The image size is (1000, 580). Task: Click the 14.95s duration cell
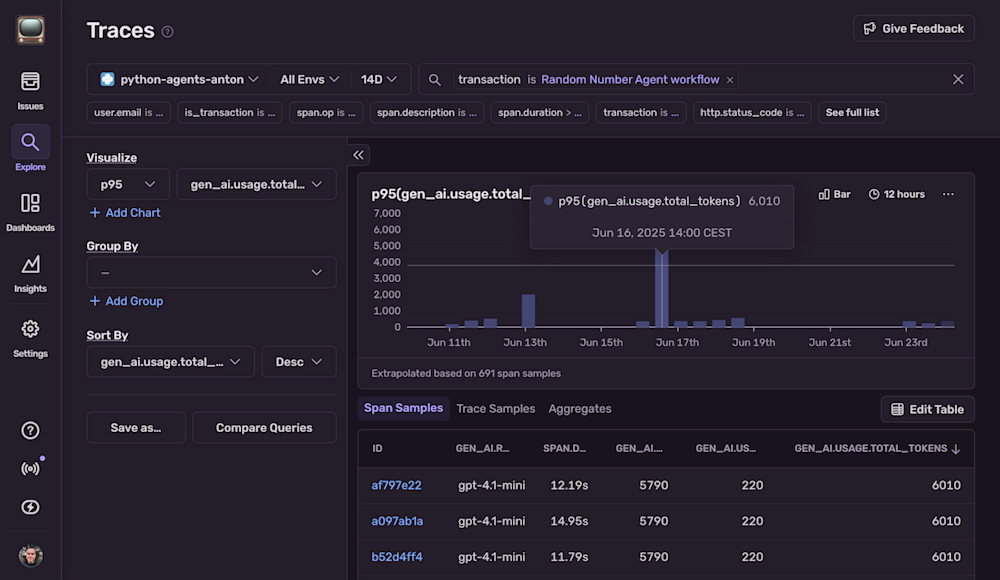pos(569,521)
